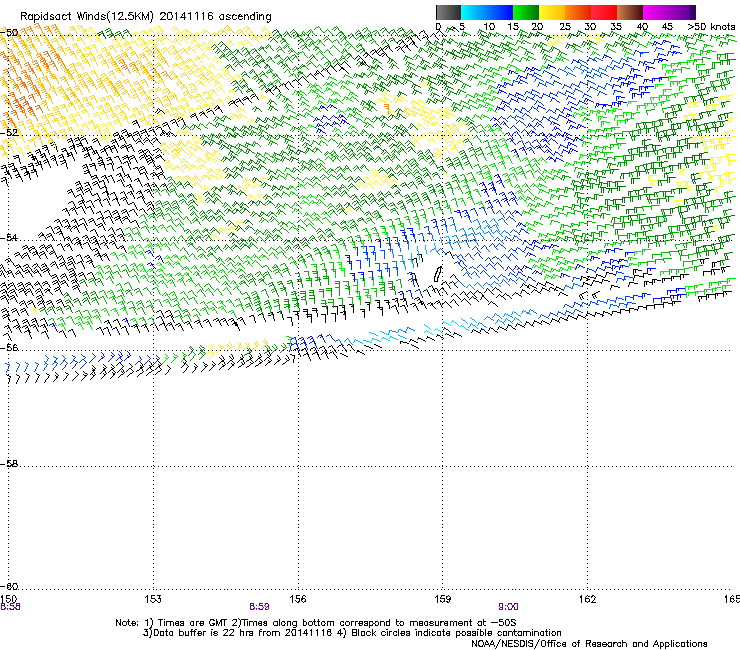The height and width of the screenshot is (650, 740).
Task: Click the 156 longitude axis label
Action: coord(298,599)
